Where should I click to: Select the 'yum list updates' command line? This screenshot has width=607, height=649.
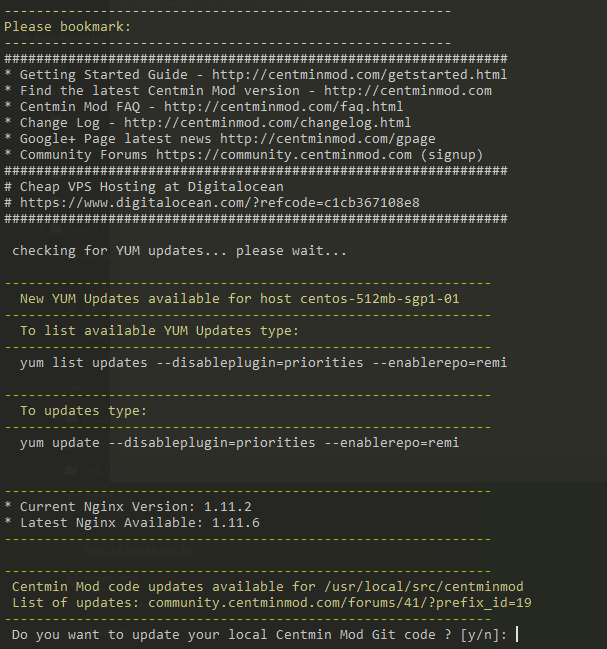[x=263, y=363]
